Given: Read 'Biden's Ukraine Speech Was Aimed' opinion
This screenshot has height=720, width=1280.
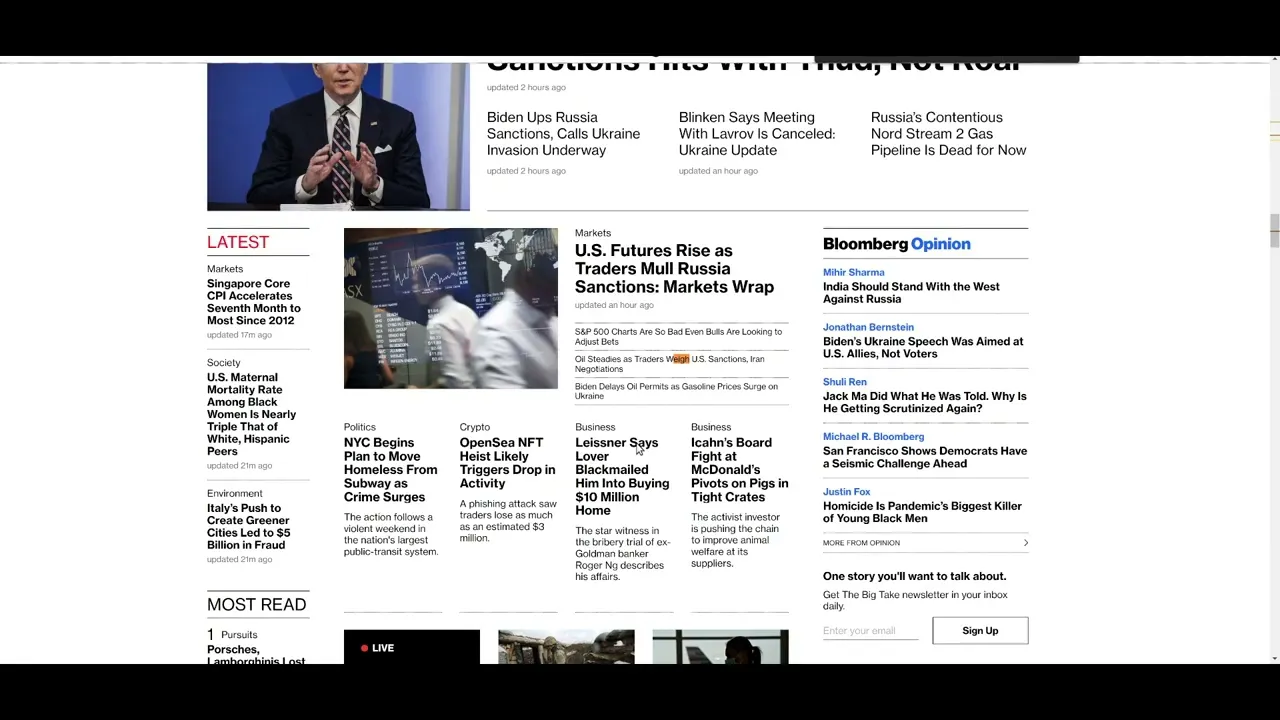Looking at the screenshot, I should point(923,347).
